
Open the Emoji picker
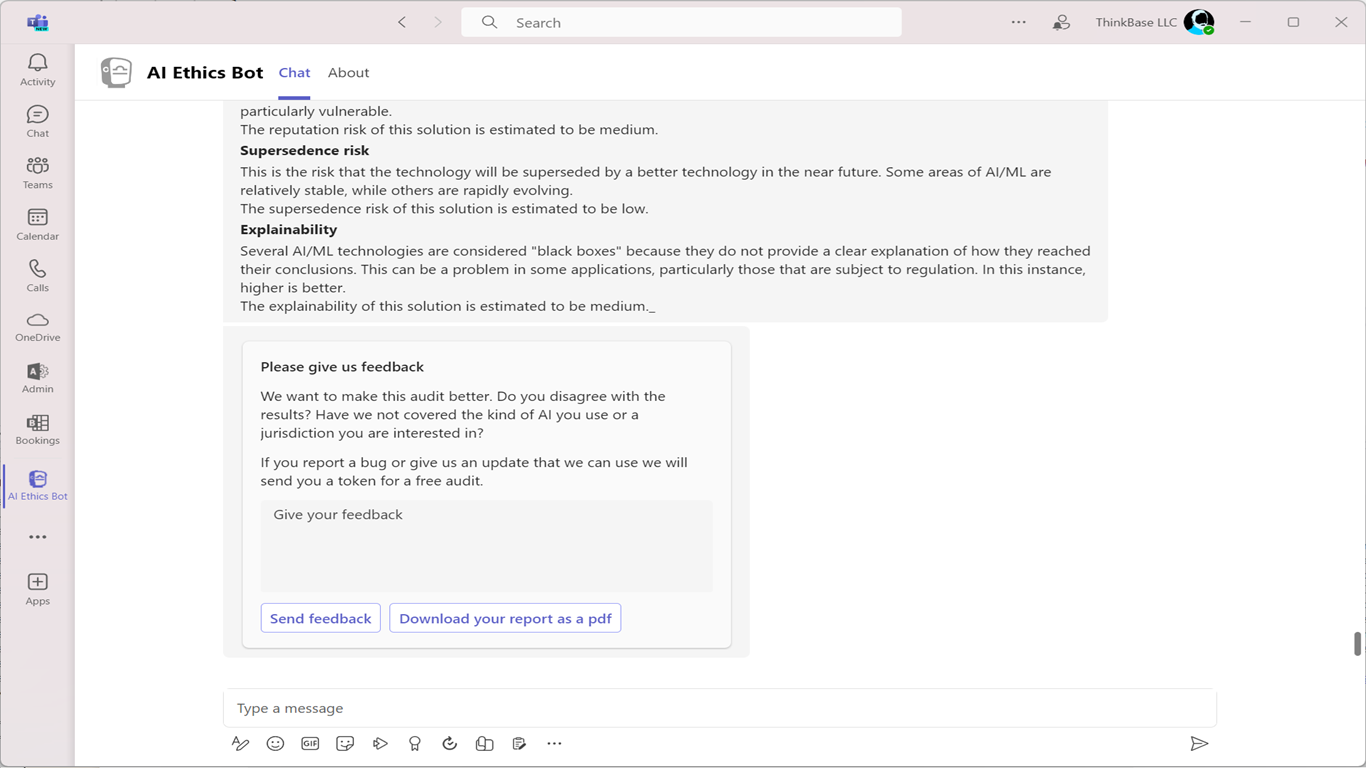(275, 743)
